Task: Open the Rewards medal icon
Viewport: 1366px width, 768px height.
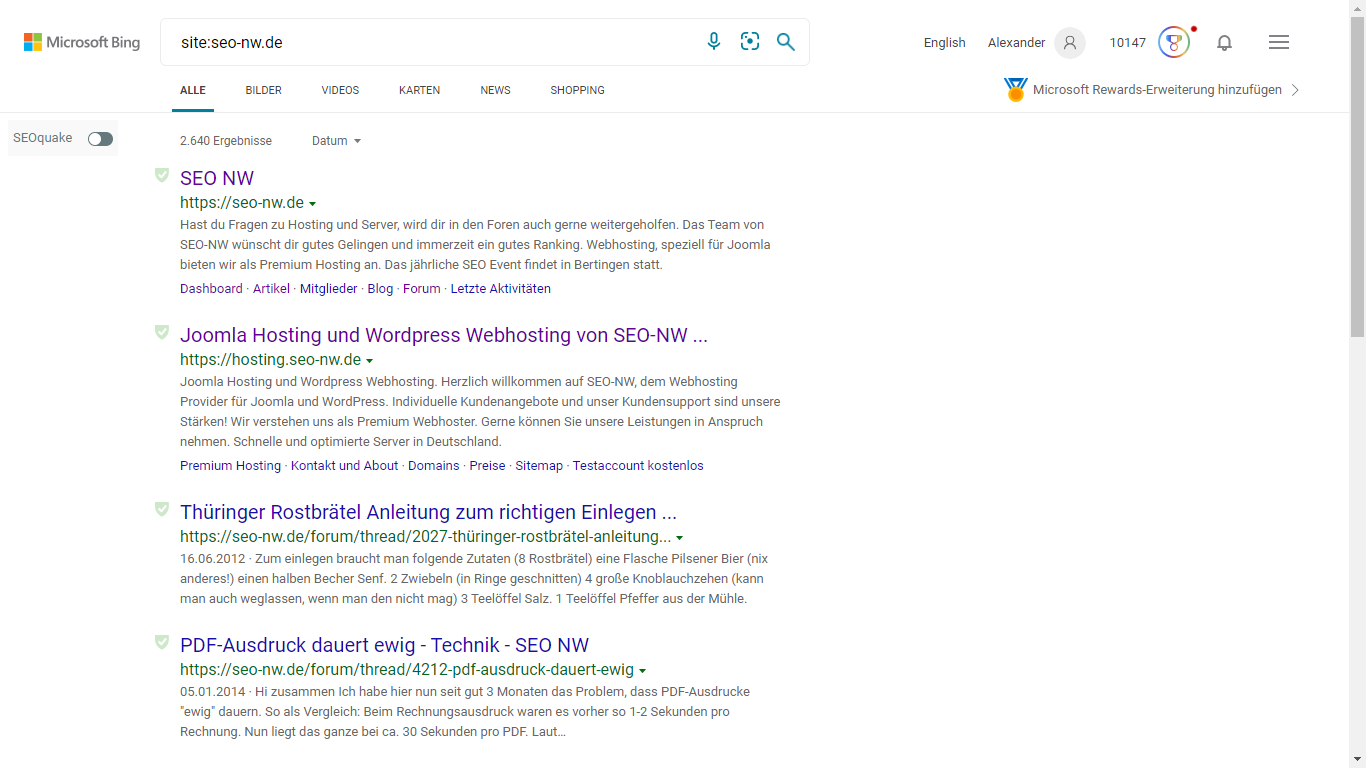Action: 1174,42
